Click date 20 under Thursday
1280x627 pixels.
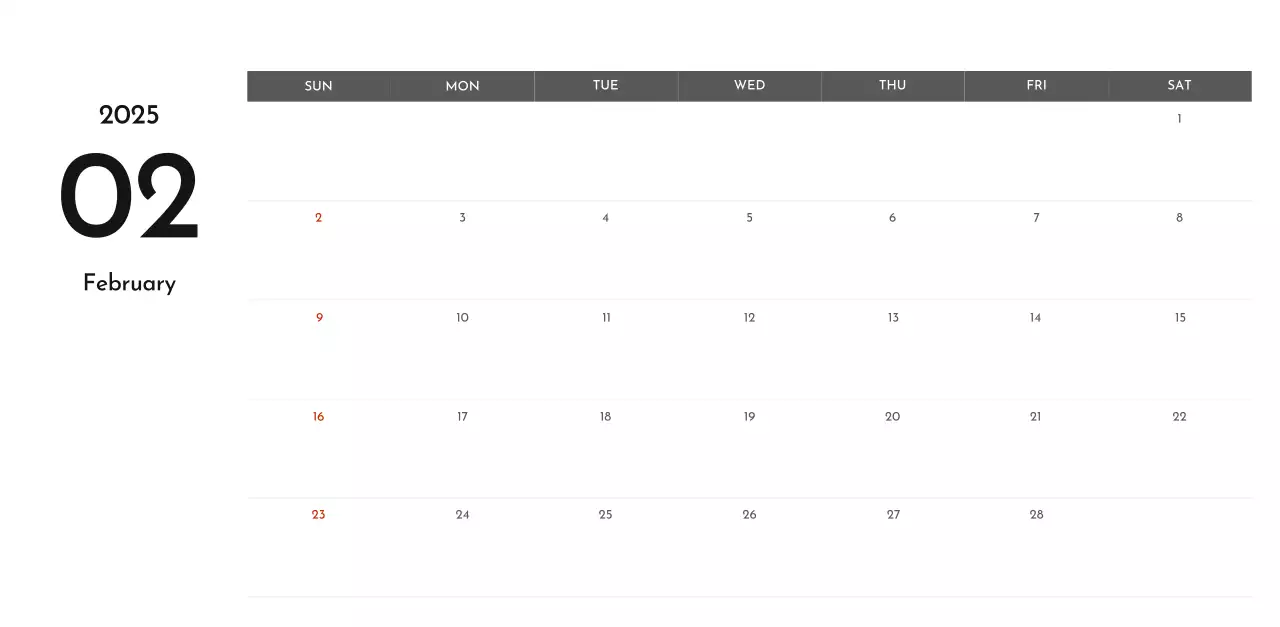[892, 417]
